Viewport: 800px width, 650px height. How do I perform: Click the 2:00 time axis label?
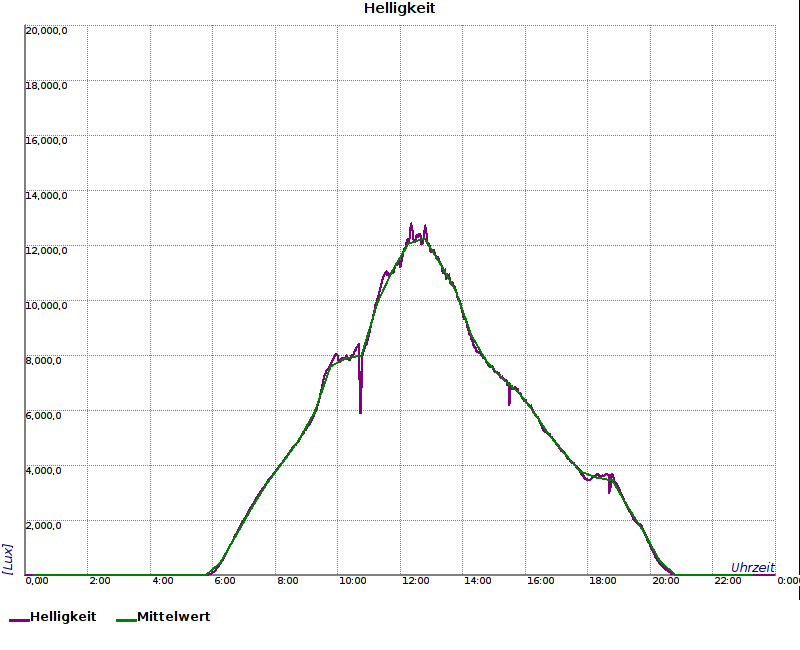99,581
